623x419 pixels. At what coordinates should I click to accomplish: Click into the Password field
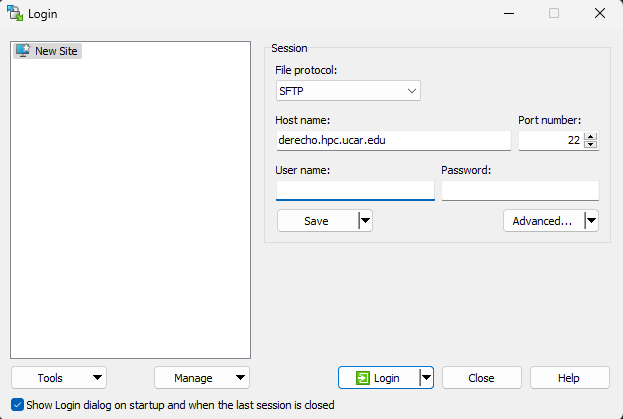[520, 190]
